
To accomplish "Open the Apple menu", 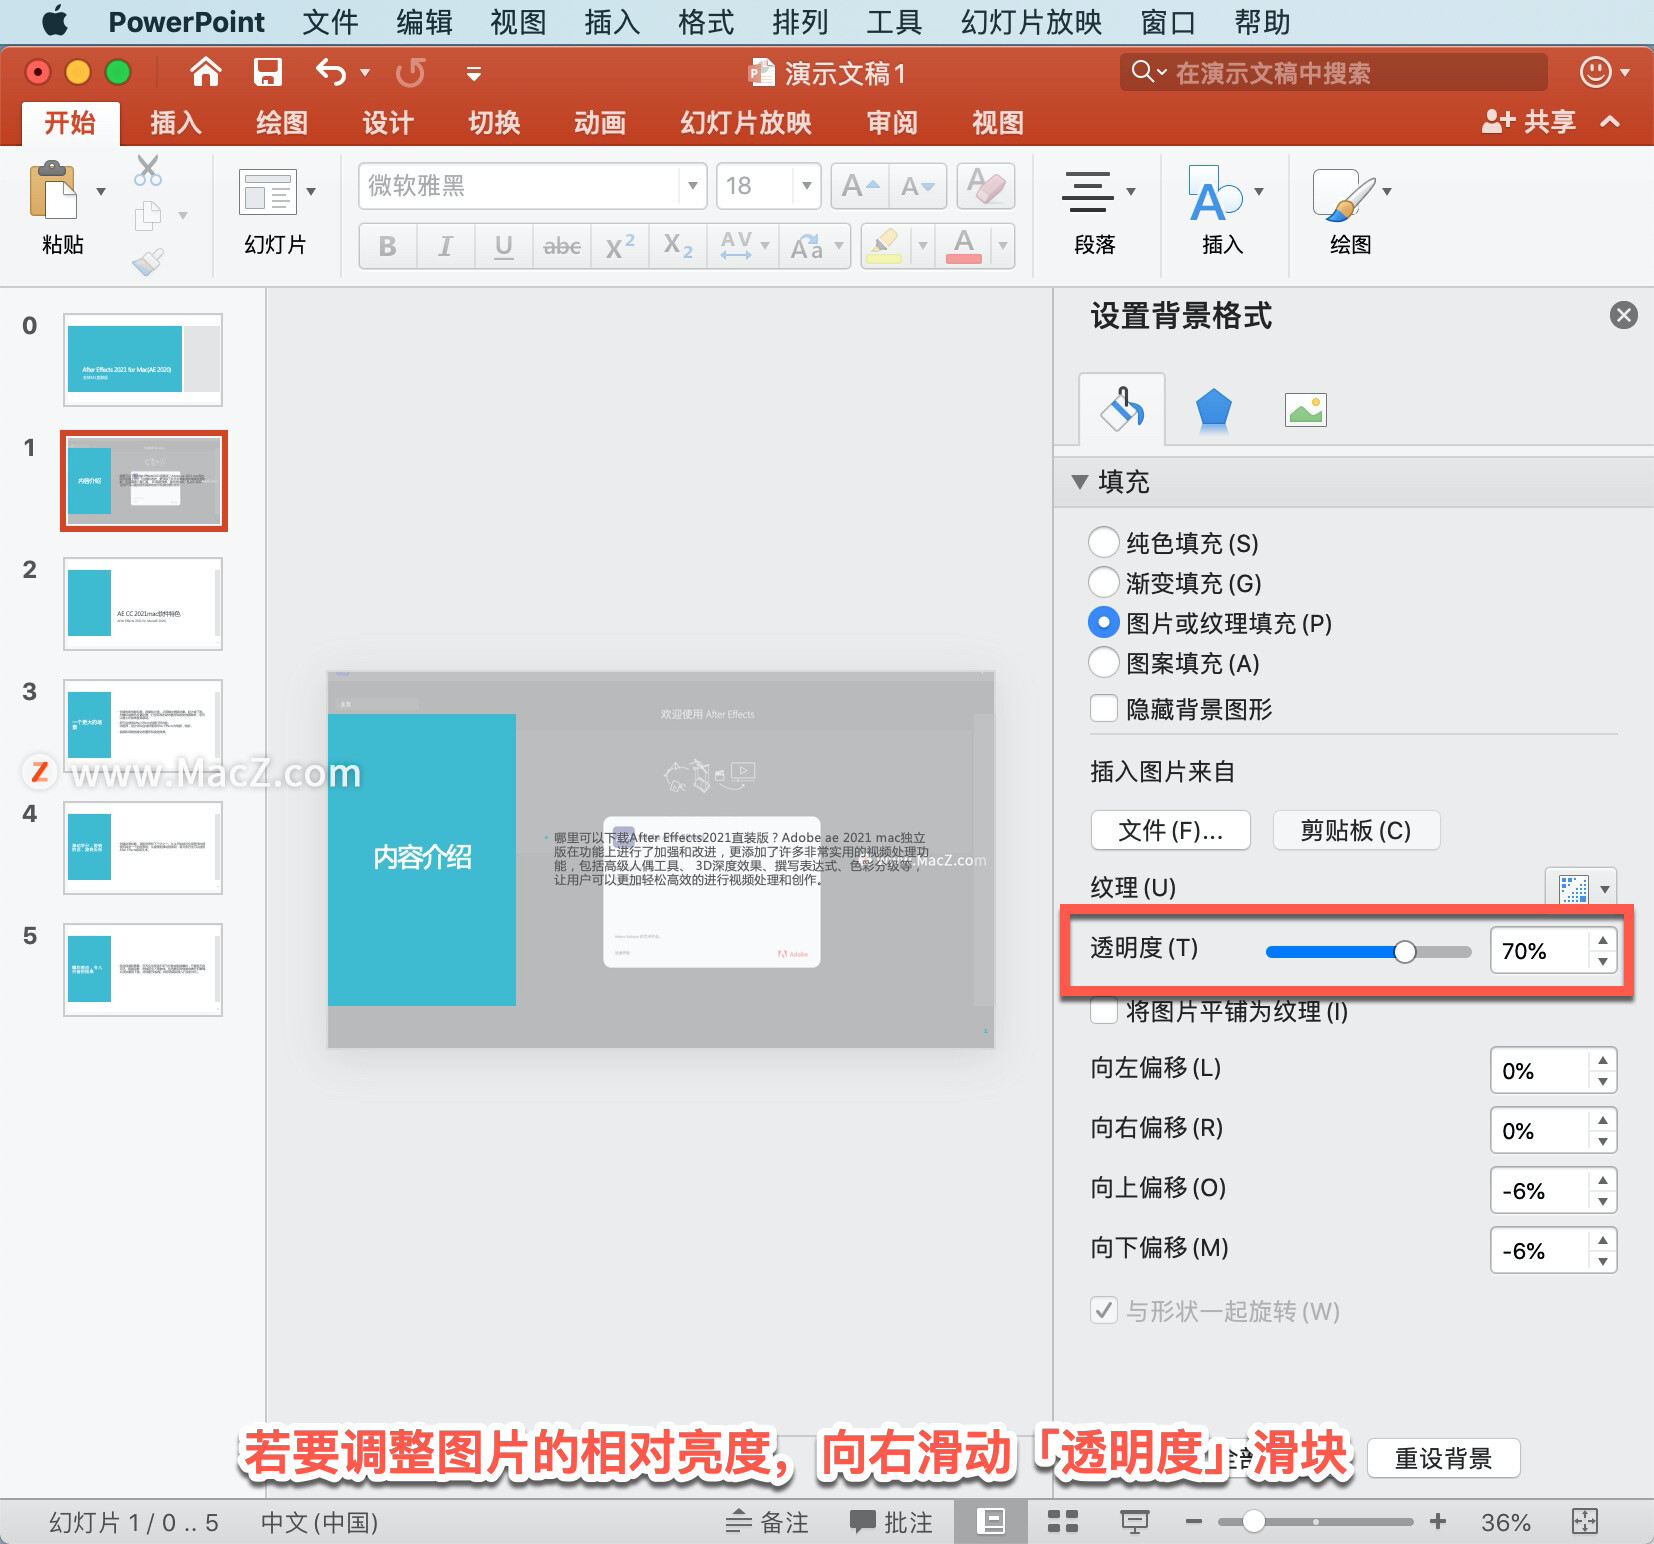I will point(55,21).
